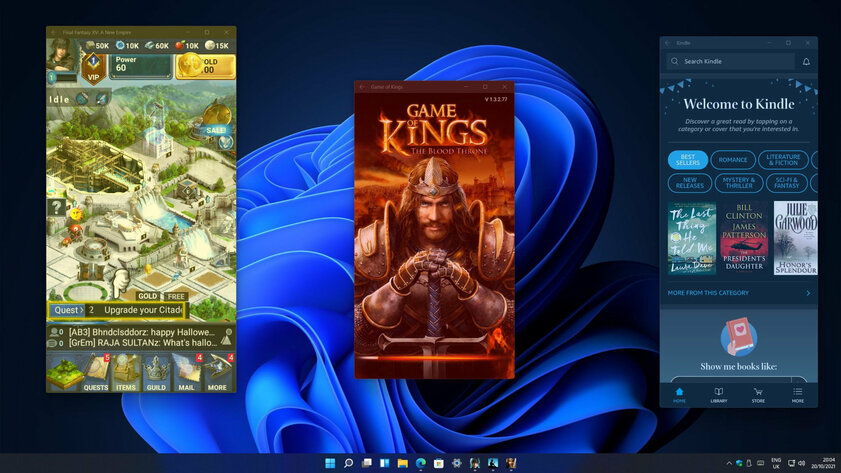Click the question mark help icon in game
Screen dimensions: 841x473
[x=57, y=206]
